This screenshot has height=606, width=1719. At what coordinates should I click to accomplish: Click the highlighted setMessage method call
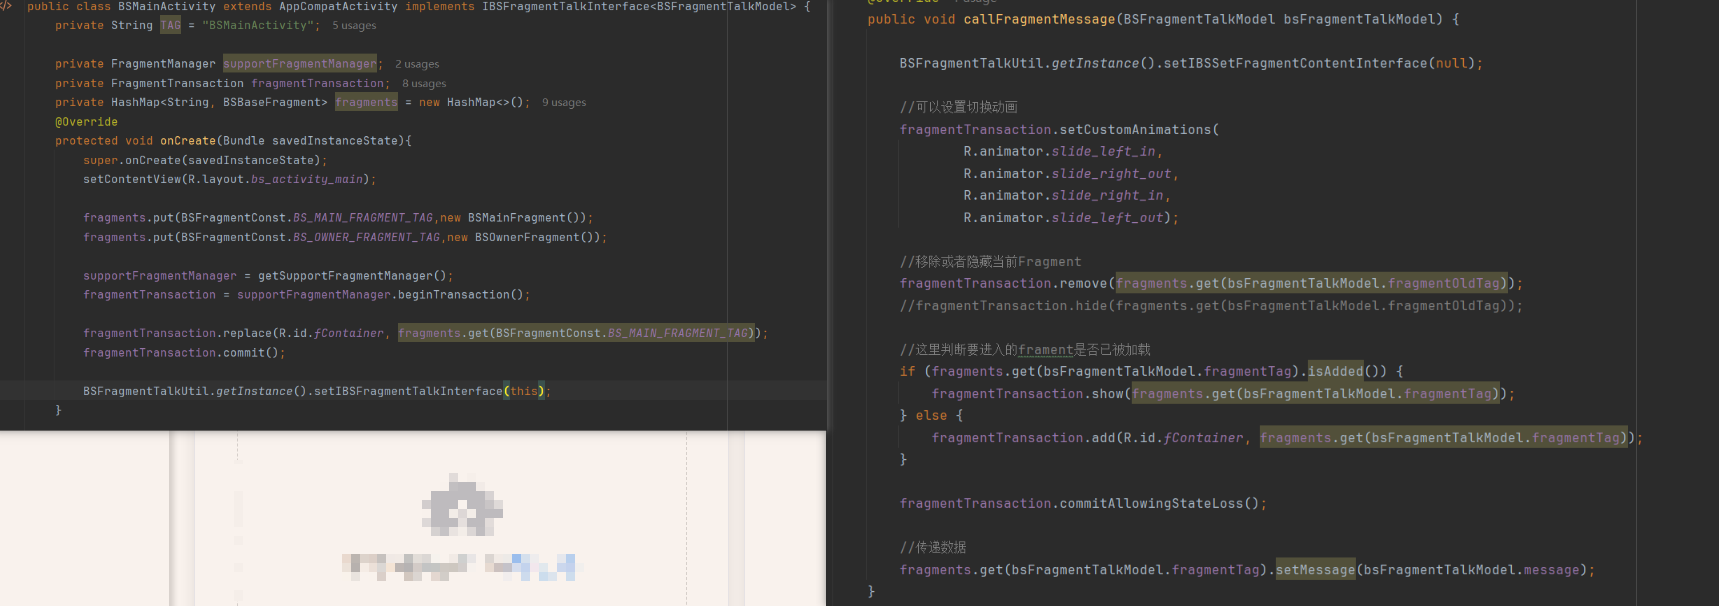click(1314, 570)
